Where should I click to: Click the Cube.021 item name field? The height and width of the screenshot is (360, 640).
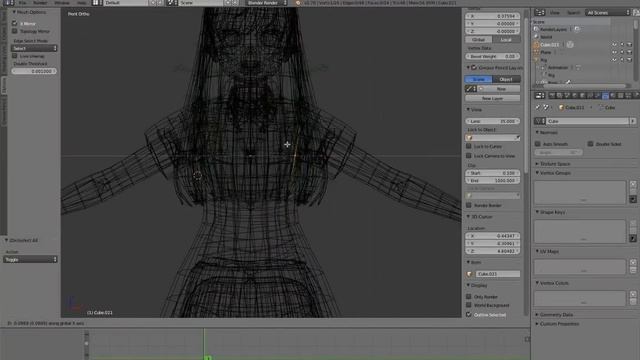click(498, 274)
